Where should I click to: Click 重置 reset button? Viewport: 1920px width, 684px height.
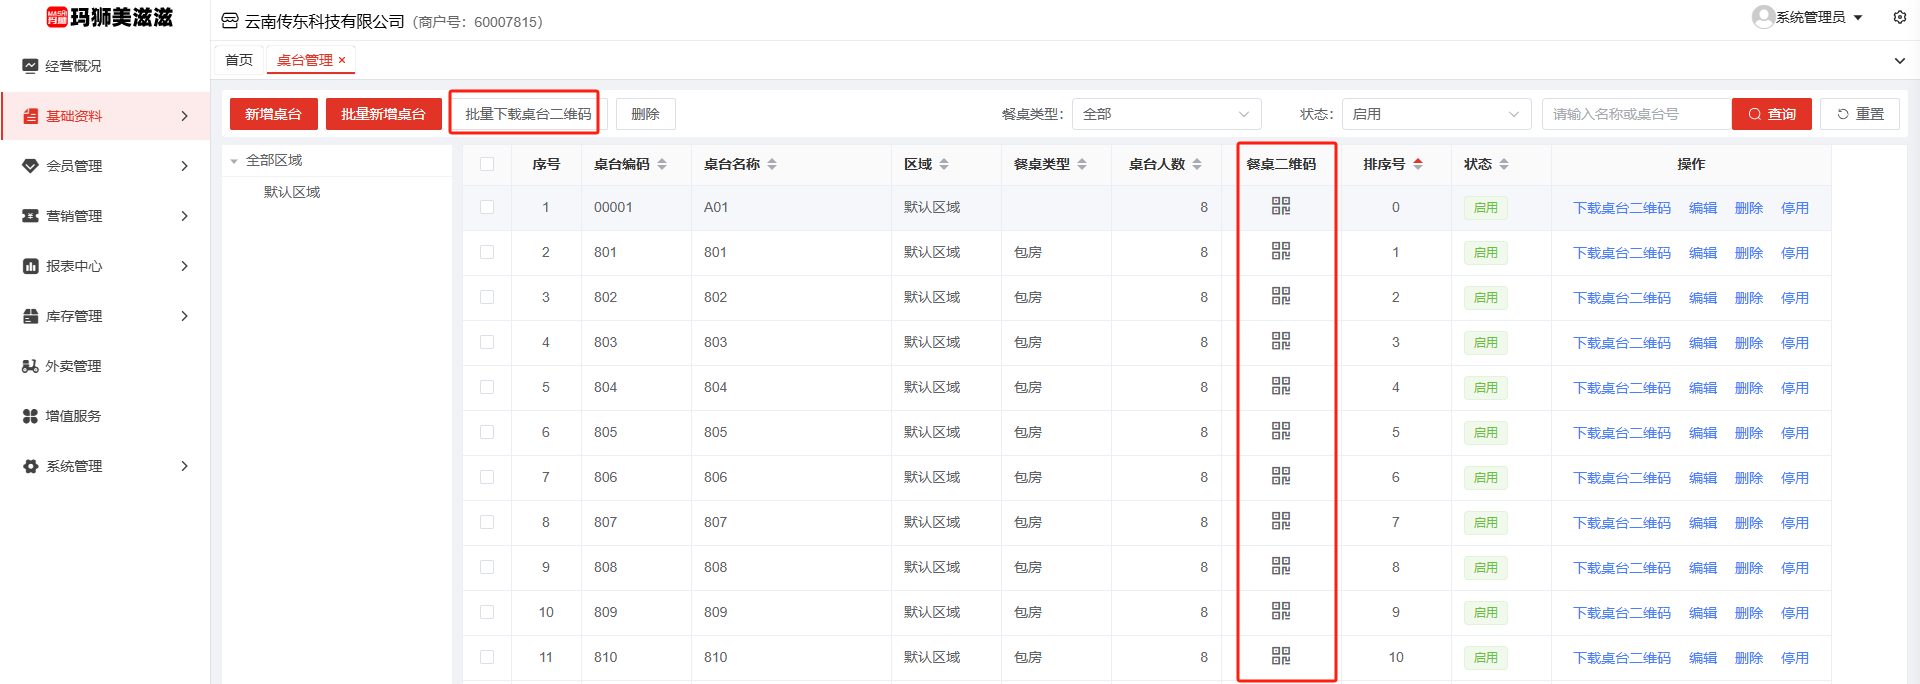[1860, 114]
